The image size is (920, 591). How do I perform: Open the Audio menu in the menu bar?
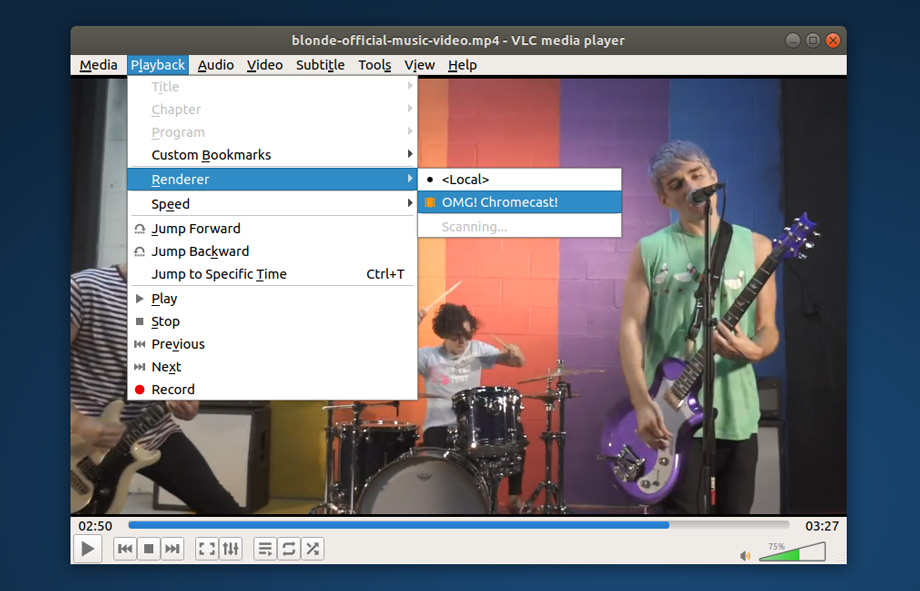pos(215,65)
